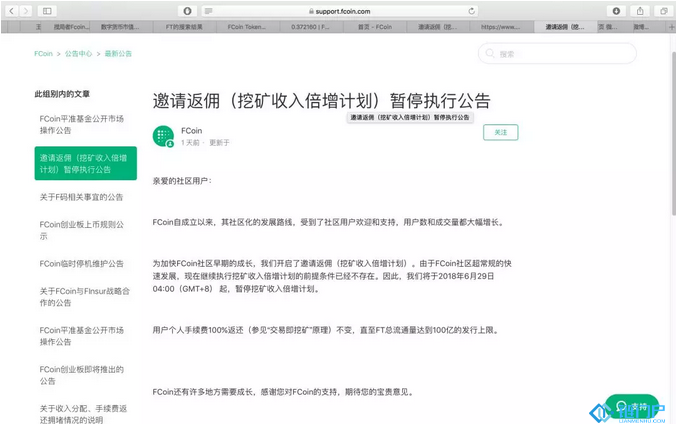Click the 关注 follow button
This screenshot has height=431, width=676.
pos(500,132)
